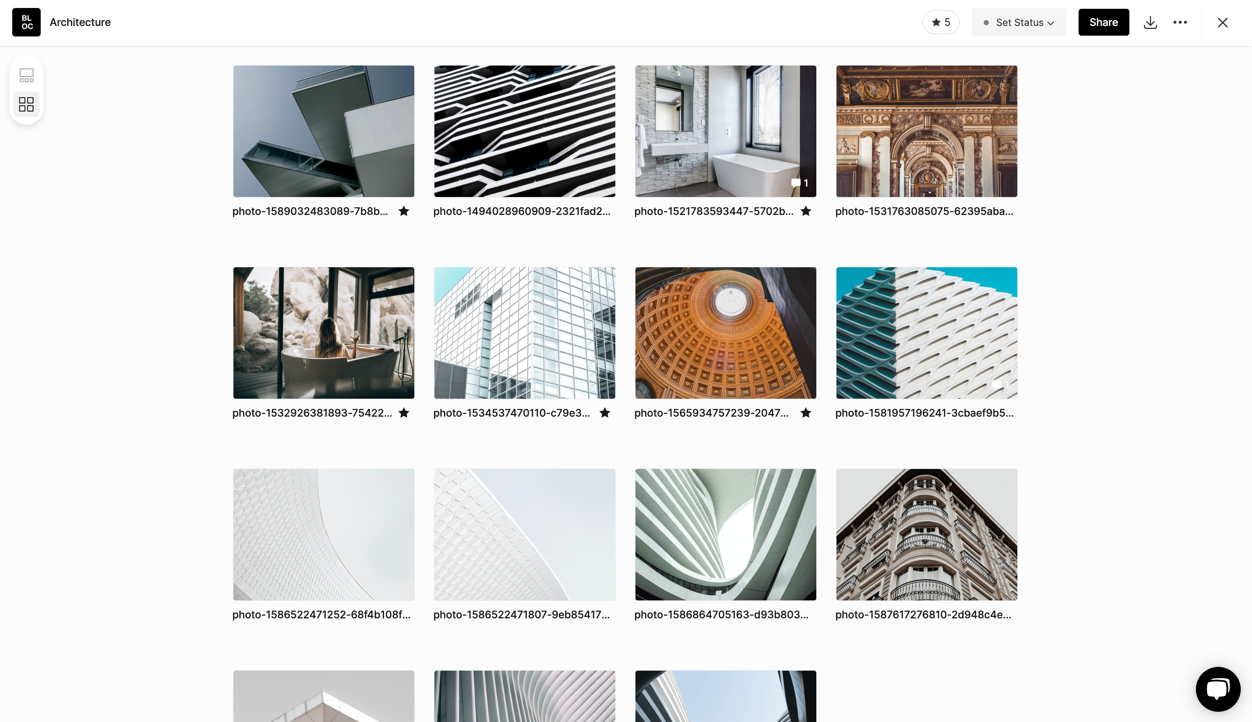Click the download icon
1252x722 pixels.
[1150, 22]
